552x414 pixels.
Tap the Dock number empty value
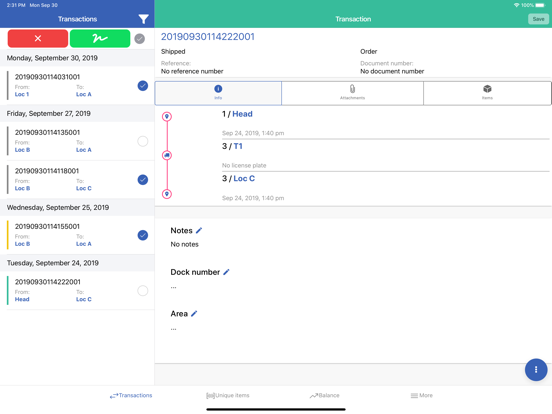[174, 287]
